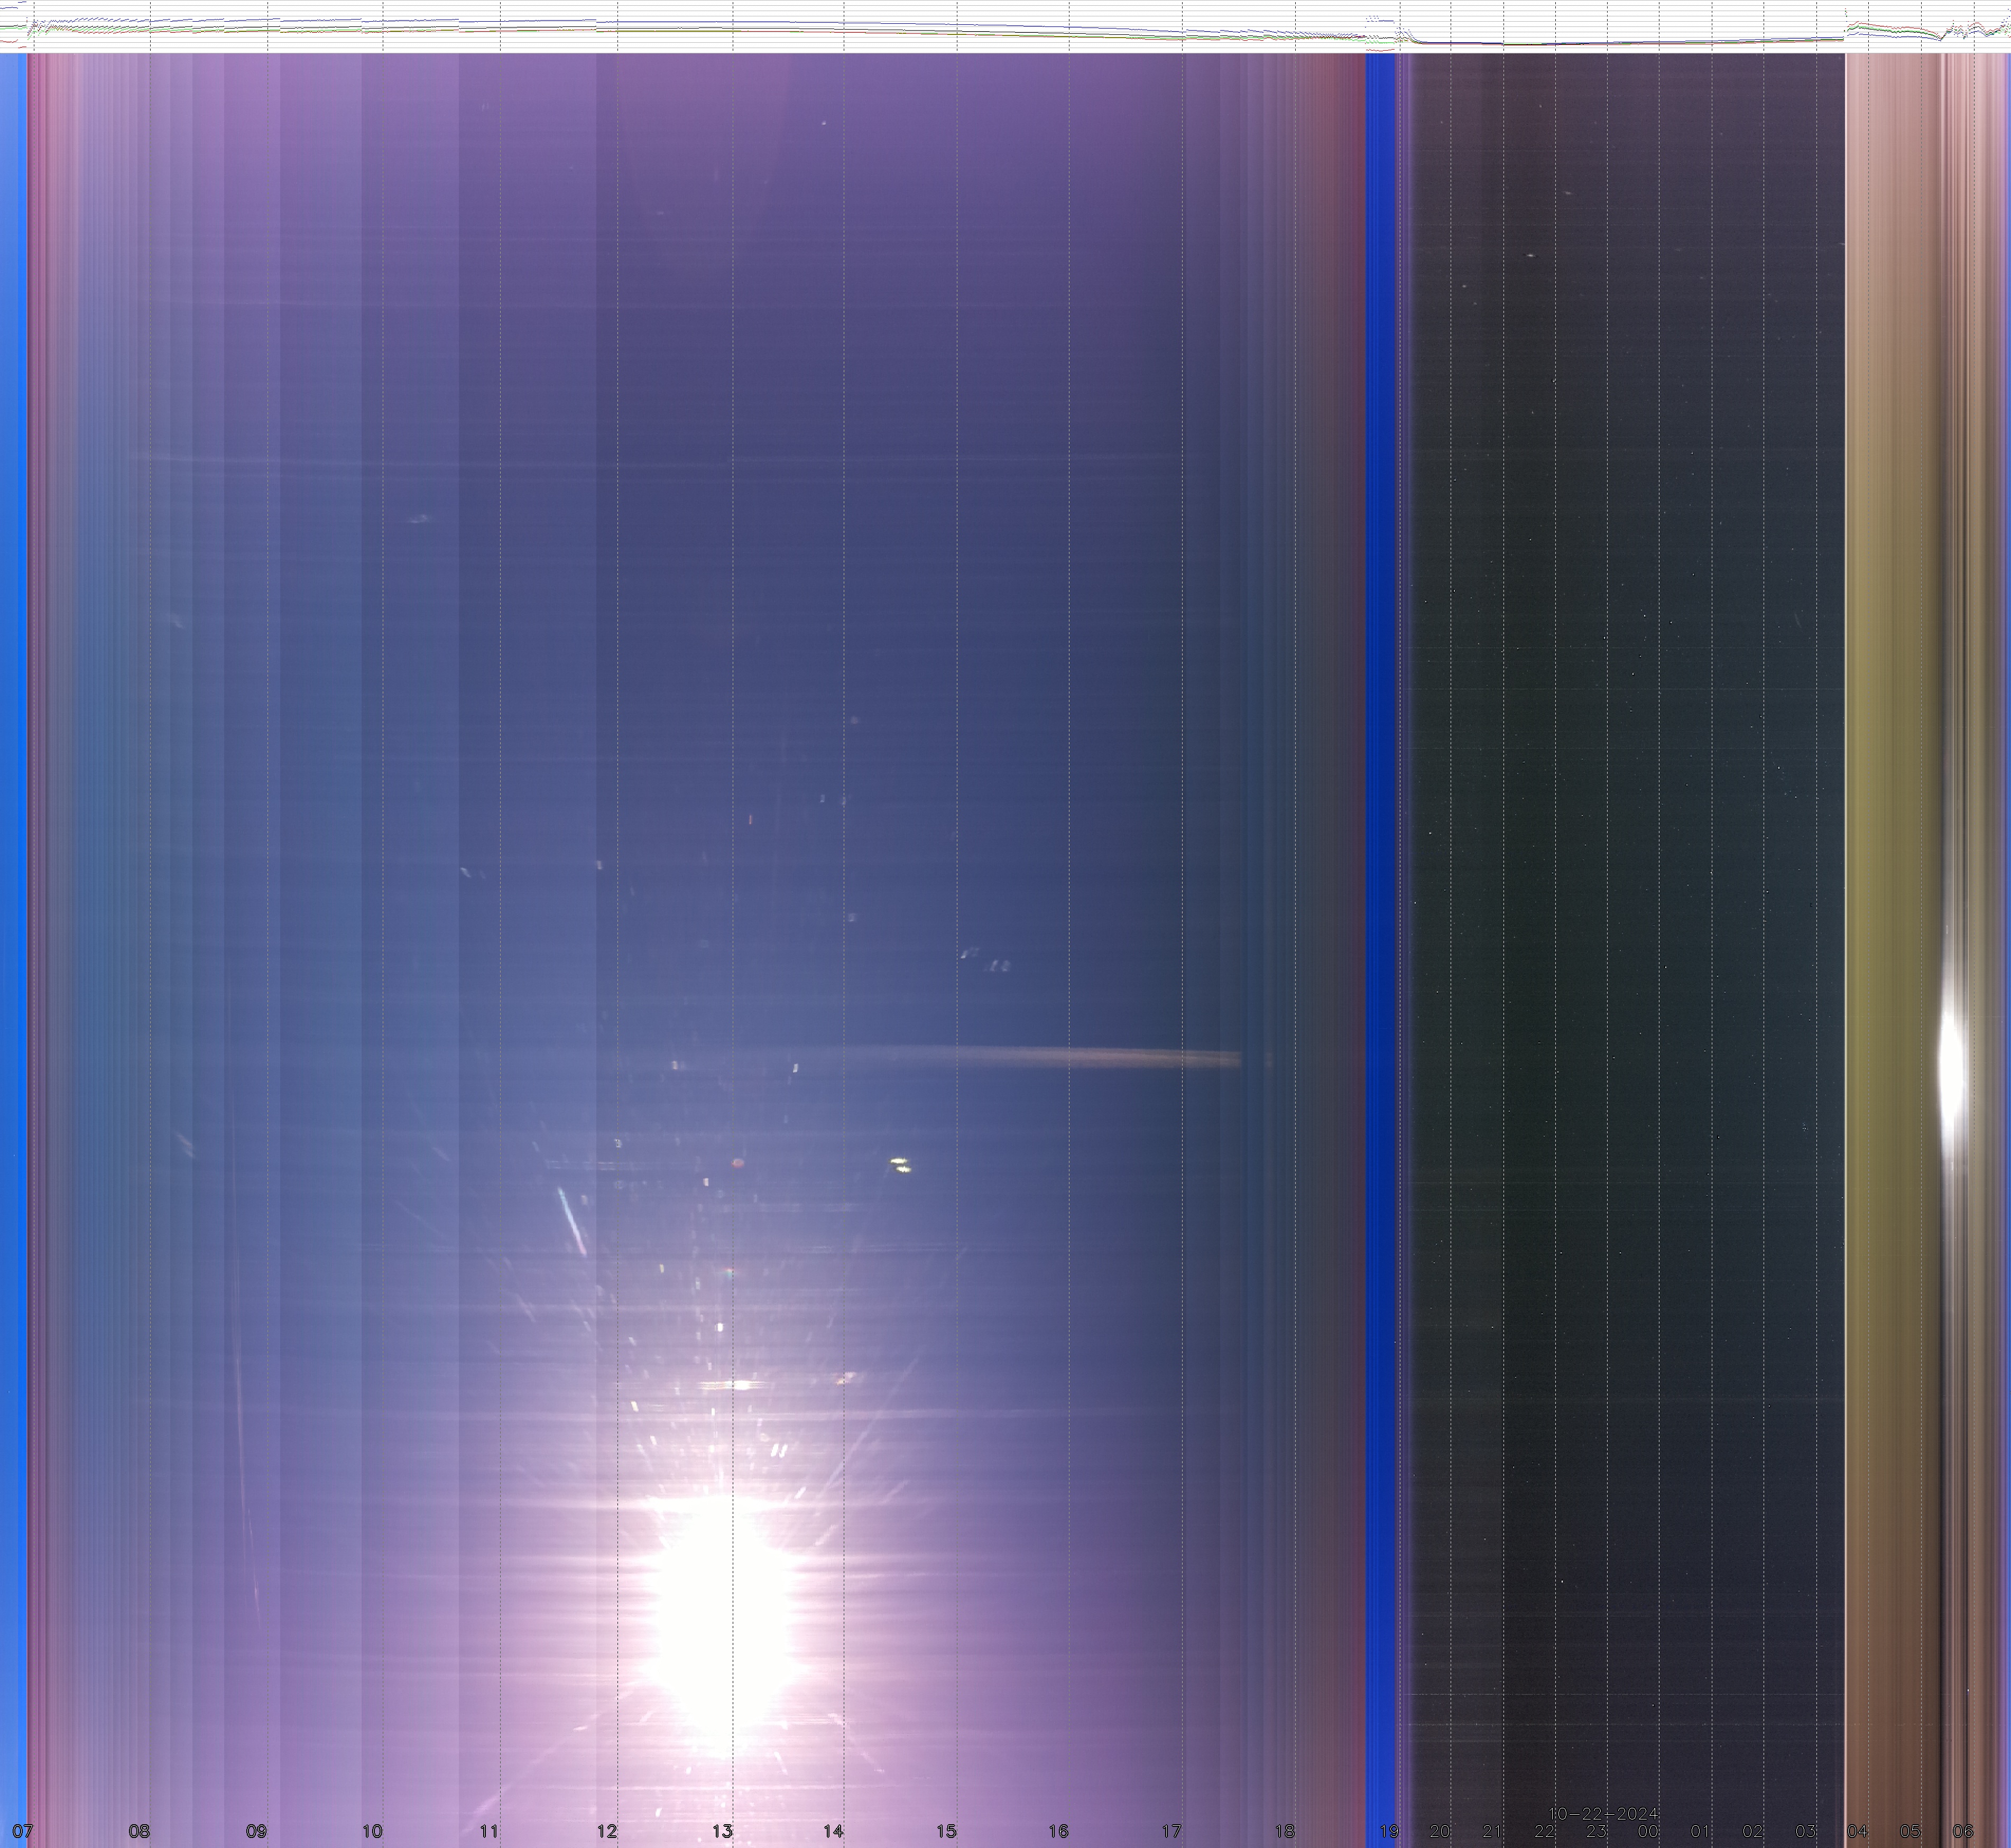Screen dimensions: 2011x1848
Task: Select the "20" hour label
Action: click(x=1439, y=1832)
